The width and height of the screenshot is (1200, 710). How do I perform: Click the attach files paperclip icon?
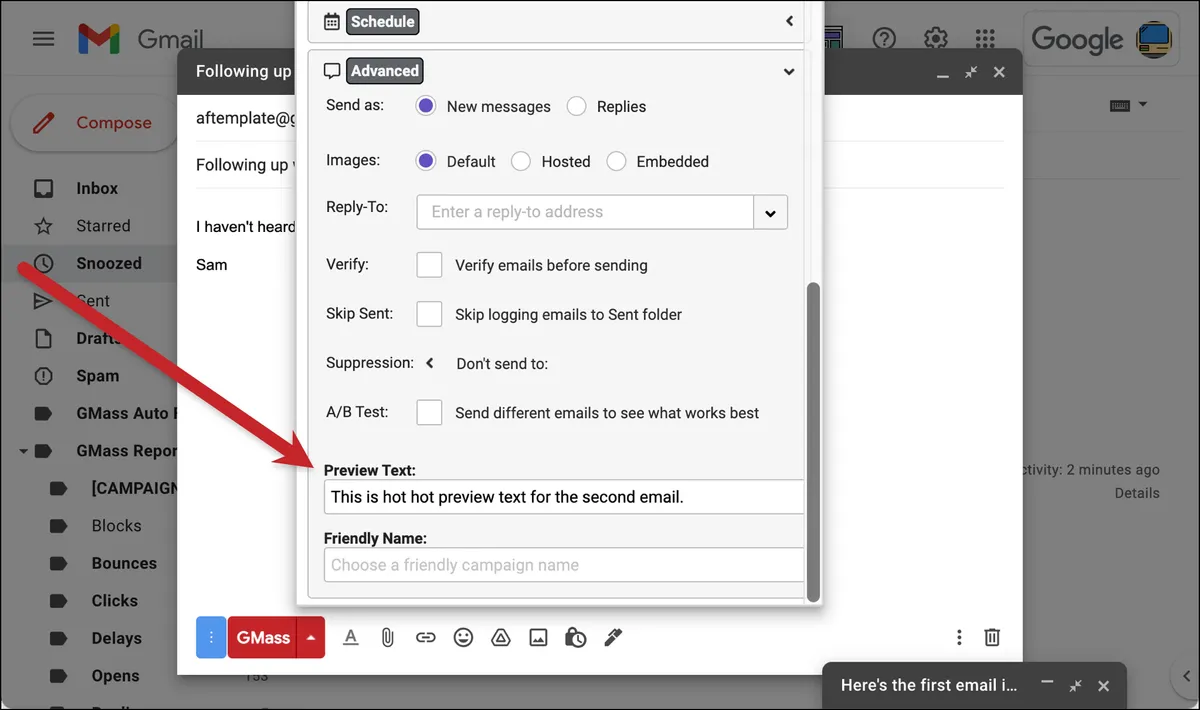pyautogui.click(x=388, y=637)
